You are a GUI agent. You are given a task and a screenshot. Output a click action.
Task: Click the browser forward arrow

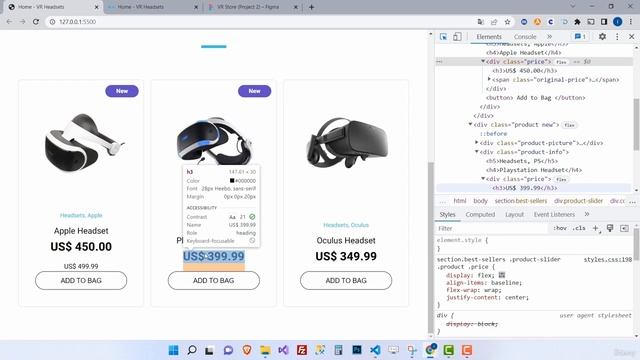click(22, 22)
